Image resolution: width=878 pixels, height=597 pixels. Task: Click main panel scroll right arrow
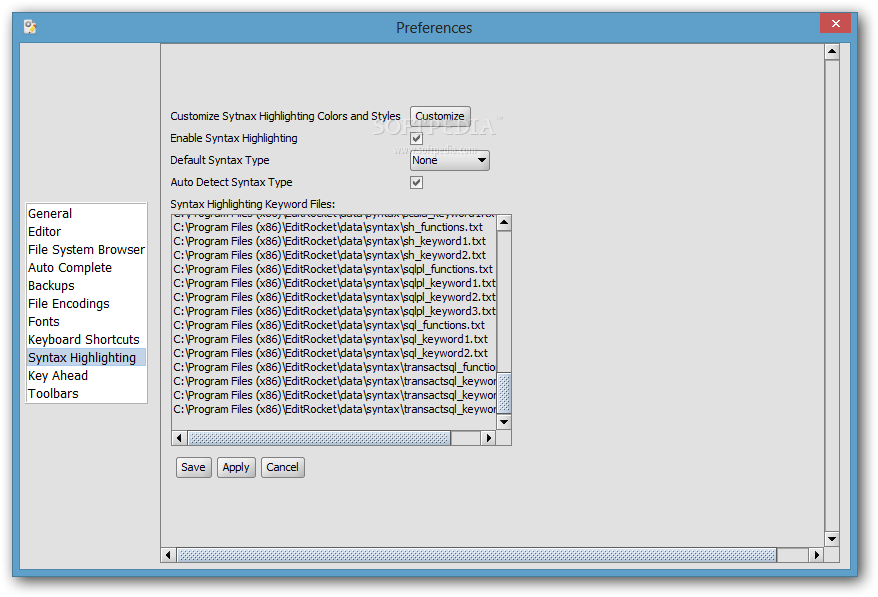point(816,555)
